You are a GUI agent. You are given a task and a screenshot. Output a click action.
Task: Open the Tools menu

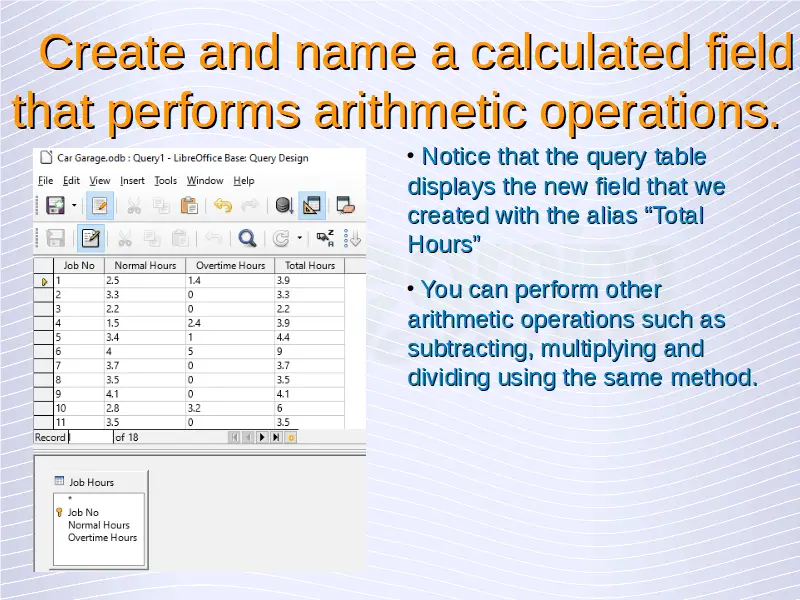point(165,181)
